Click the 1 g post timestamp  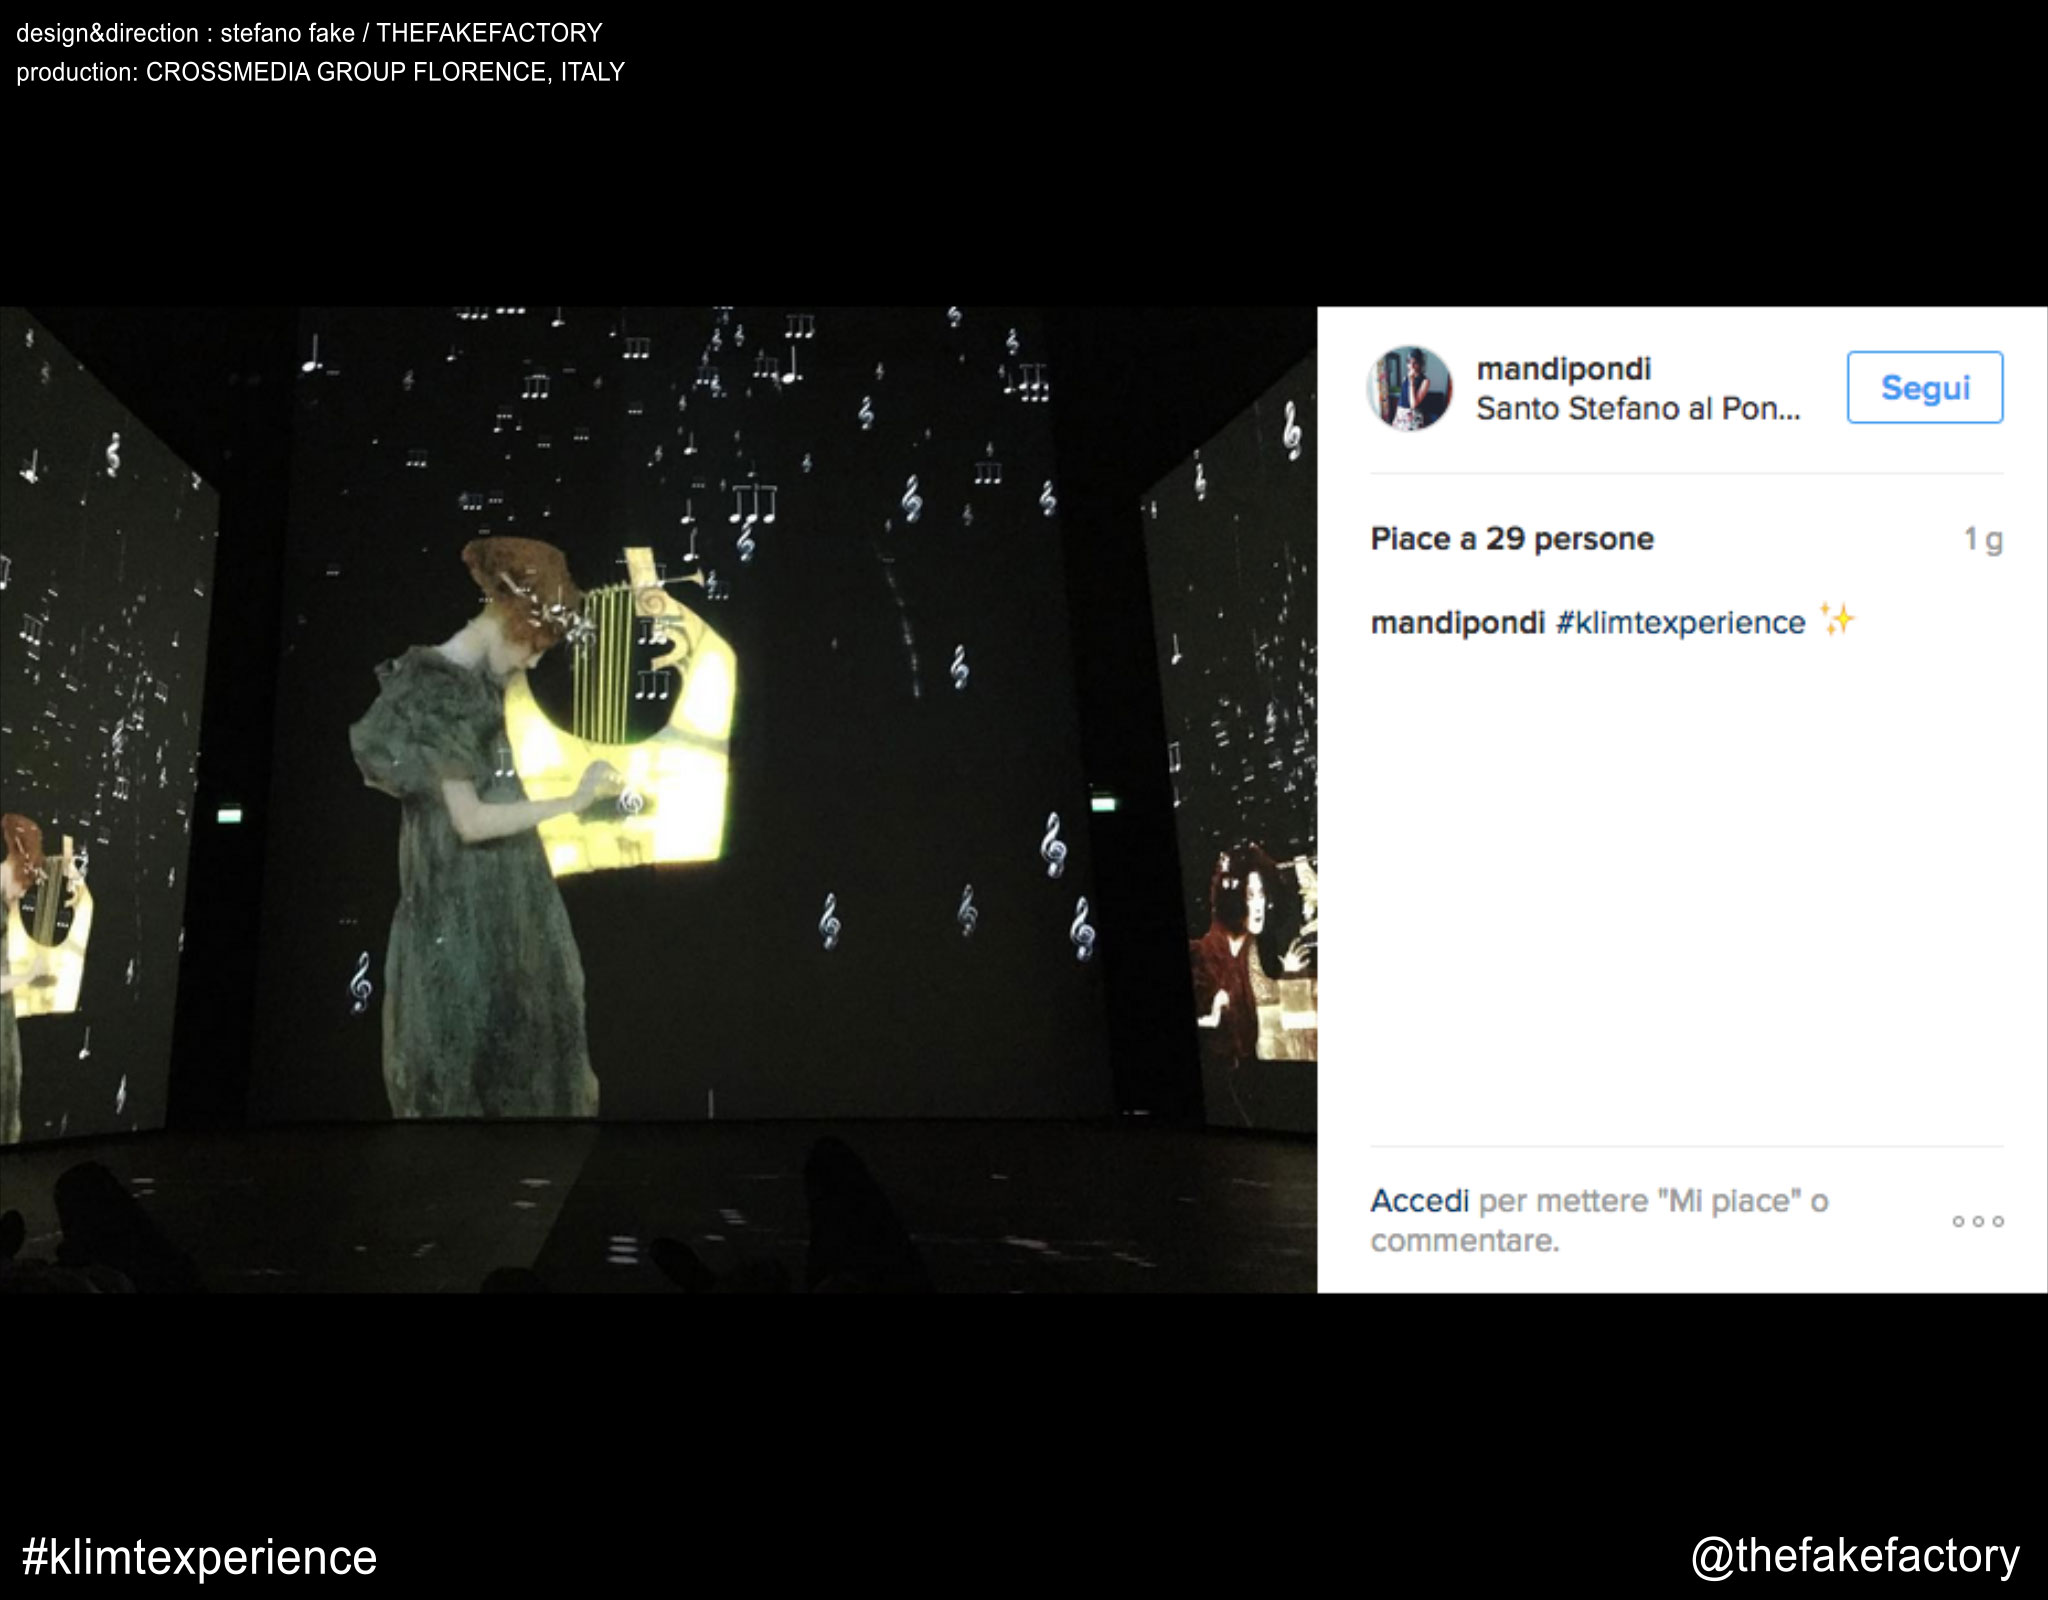coord(1983,540)
